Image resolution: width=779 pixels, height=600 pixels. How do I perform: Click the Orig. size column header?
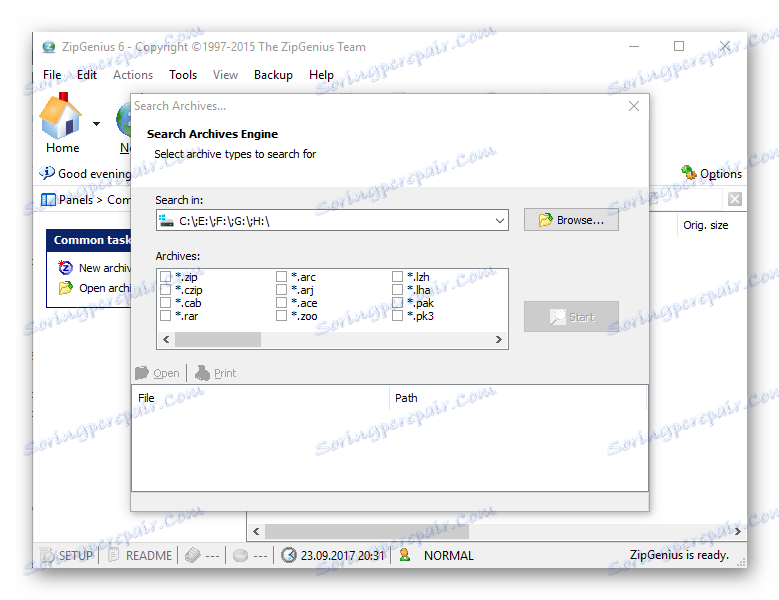pyautogui.click(x=710, y=225)
